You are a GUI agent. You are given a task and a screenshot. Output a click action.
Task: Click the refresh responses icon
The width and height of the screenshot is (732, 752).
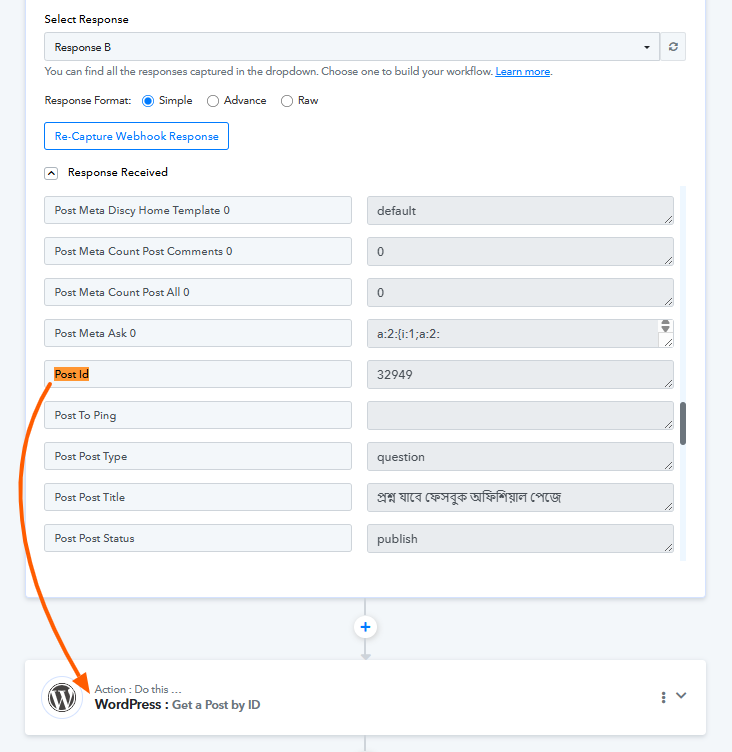pos(673,47)
